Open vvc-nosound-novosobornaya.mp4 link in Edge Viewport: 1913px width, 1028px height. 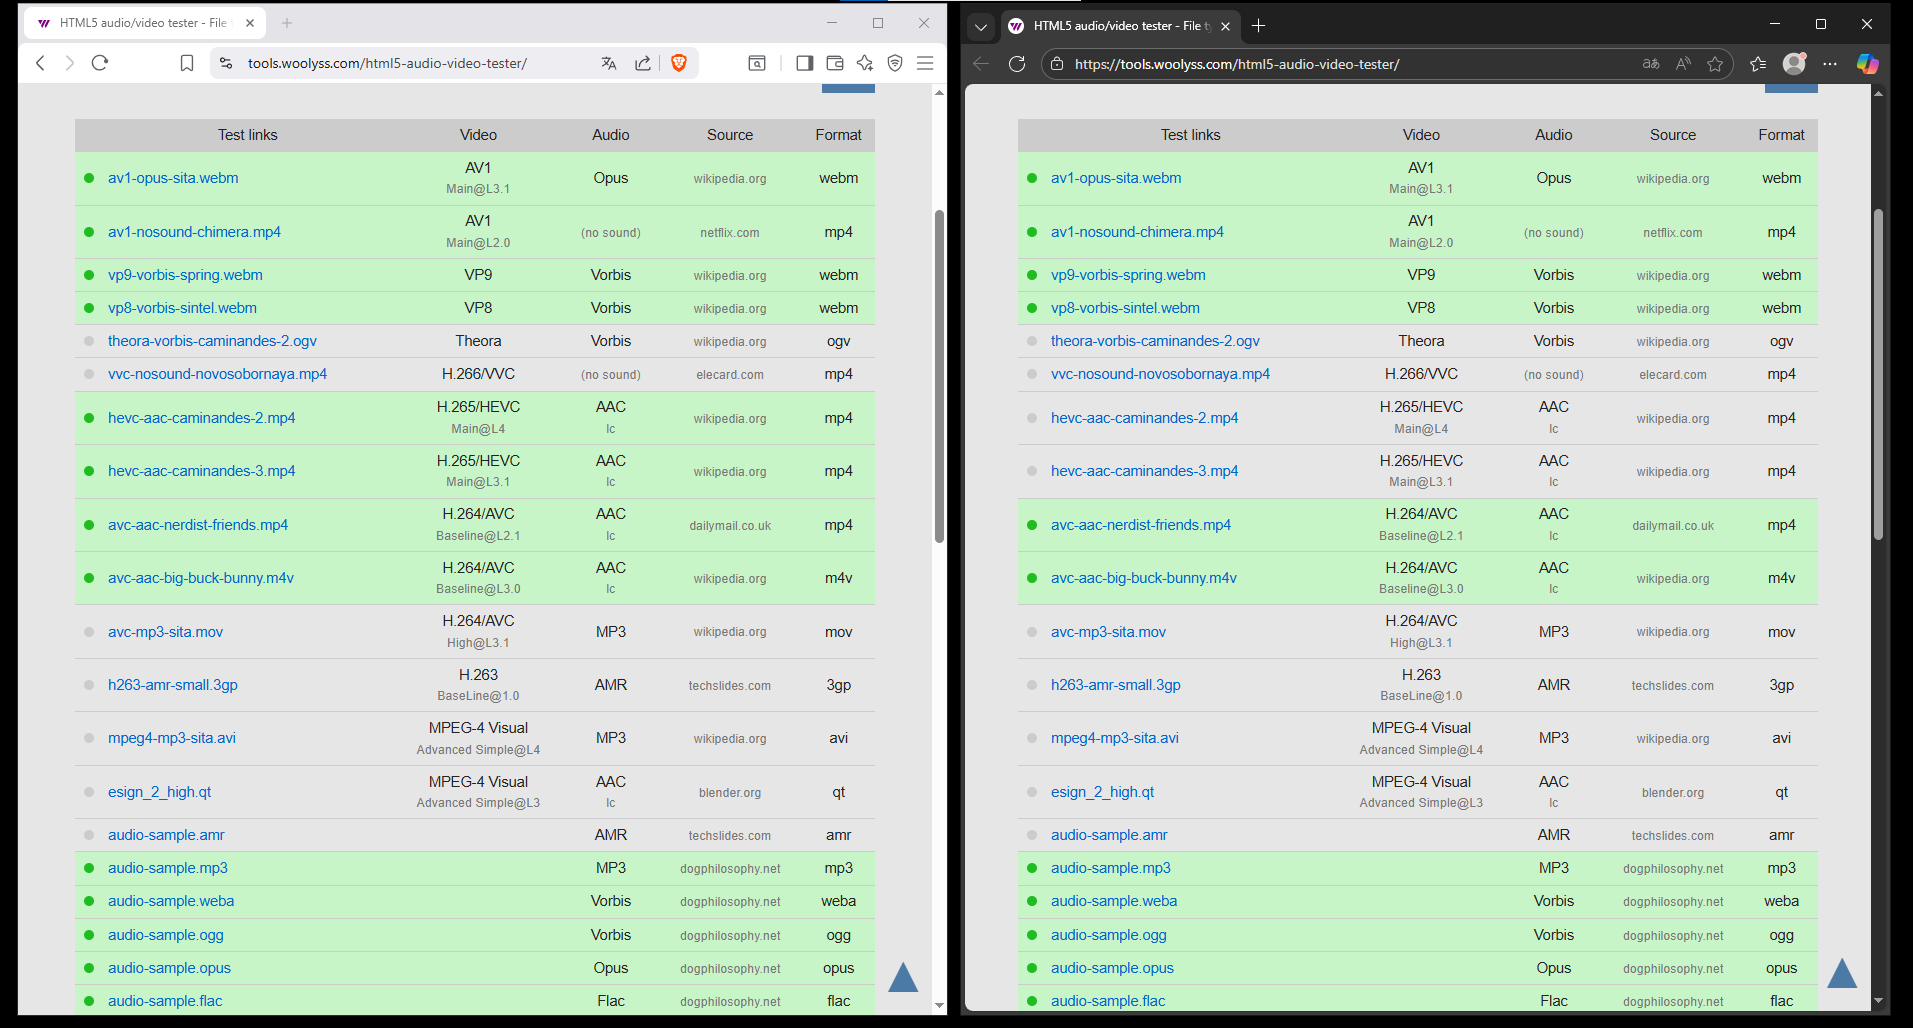(1160, 374)
